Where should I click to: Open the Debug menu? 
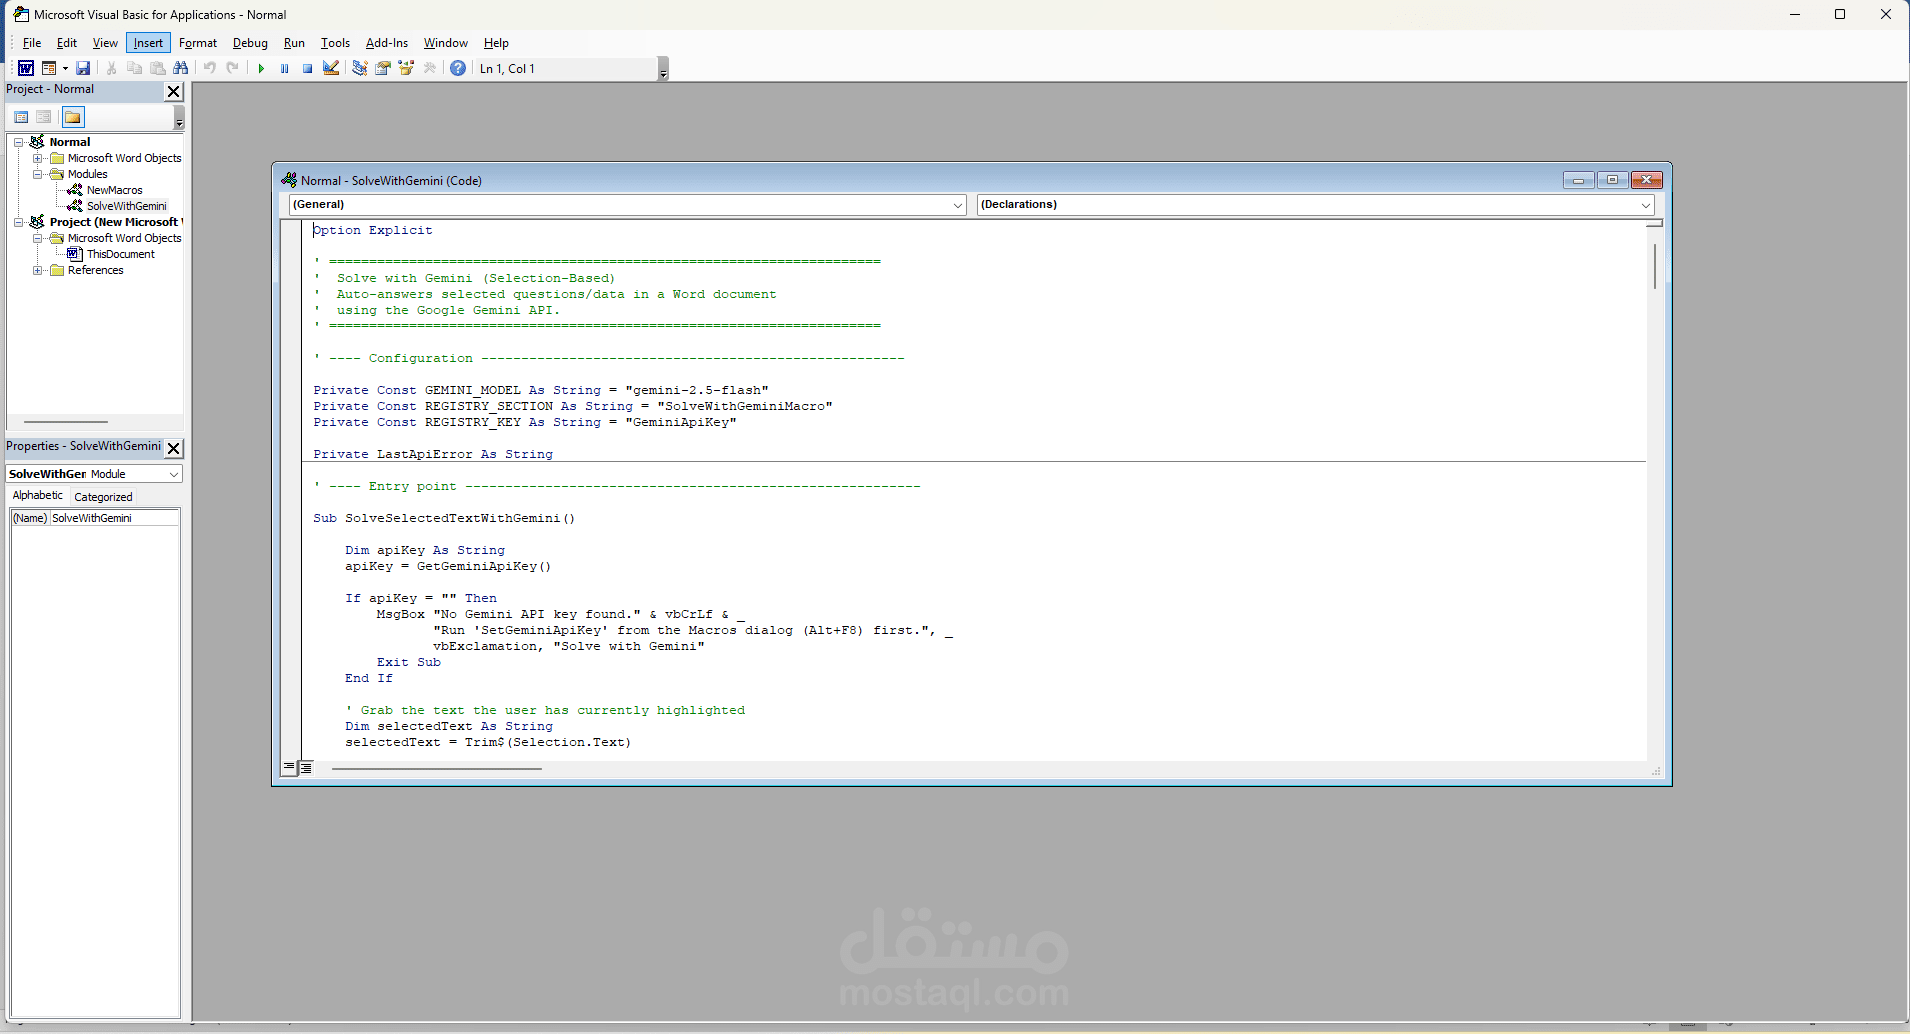pyautogui.click(x=250, y=43)
